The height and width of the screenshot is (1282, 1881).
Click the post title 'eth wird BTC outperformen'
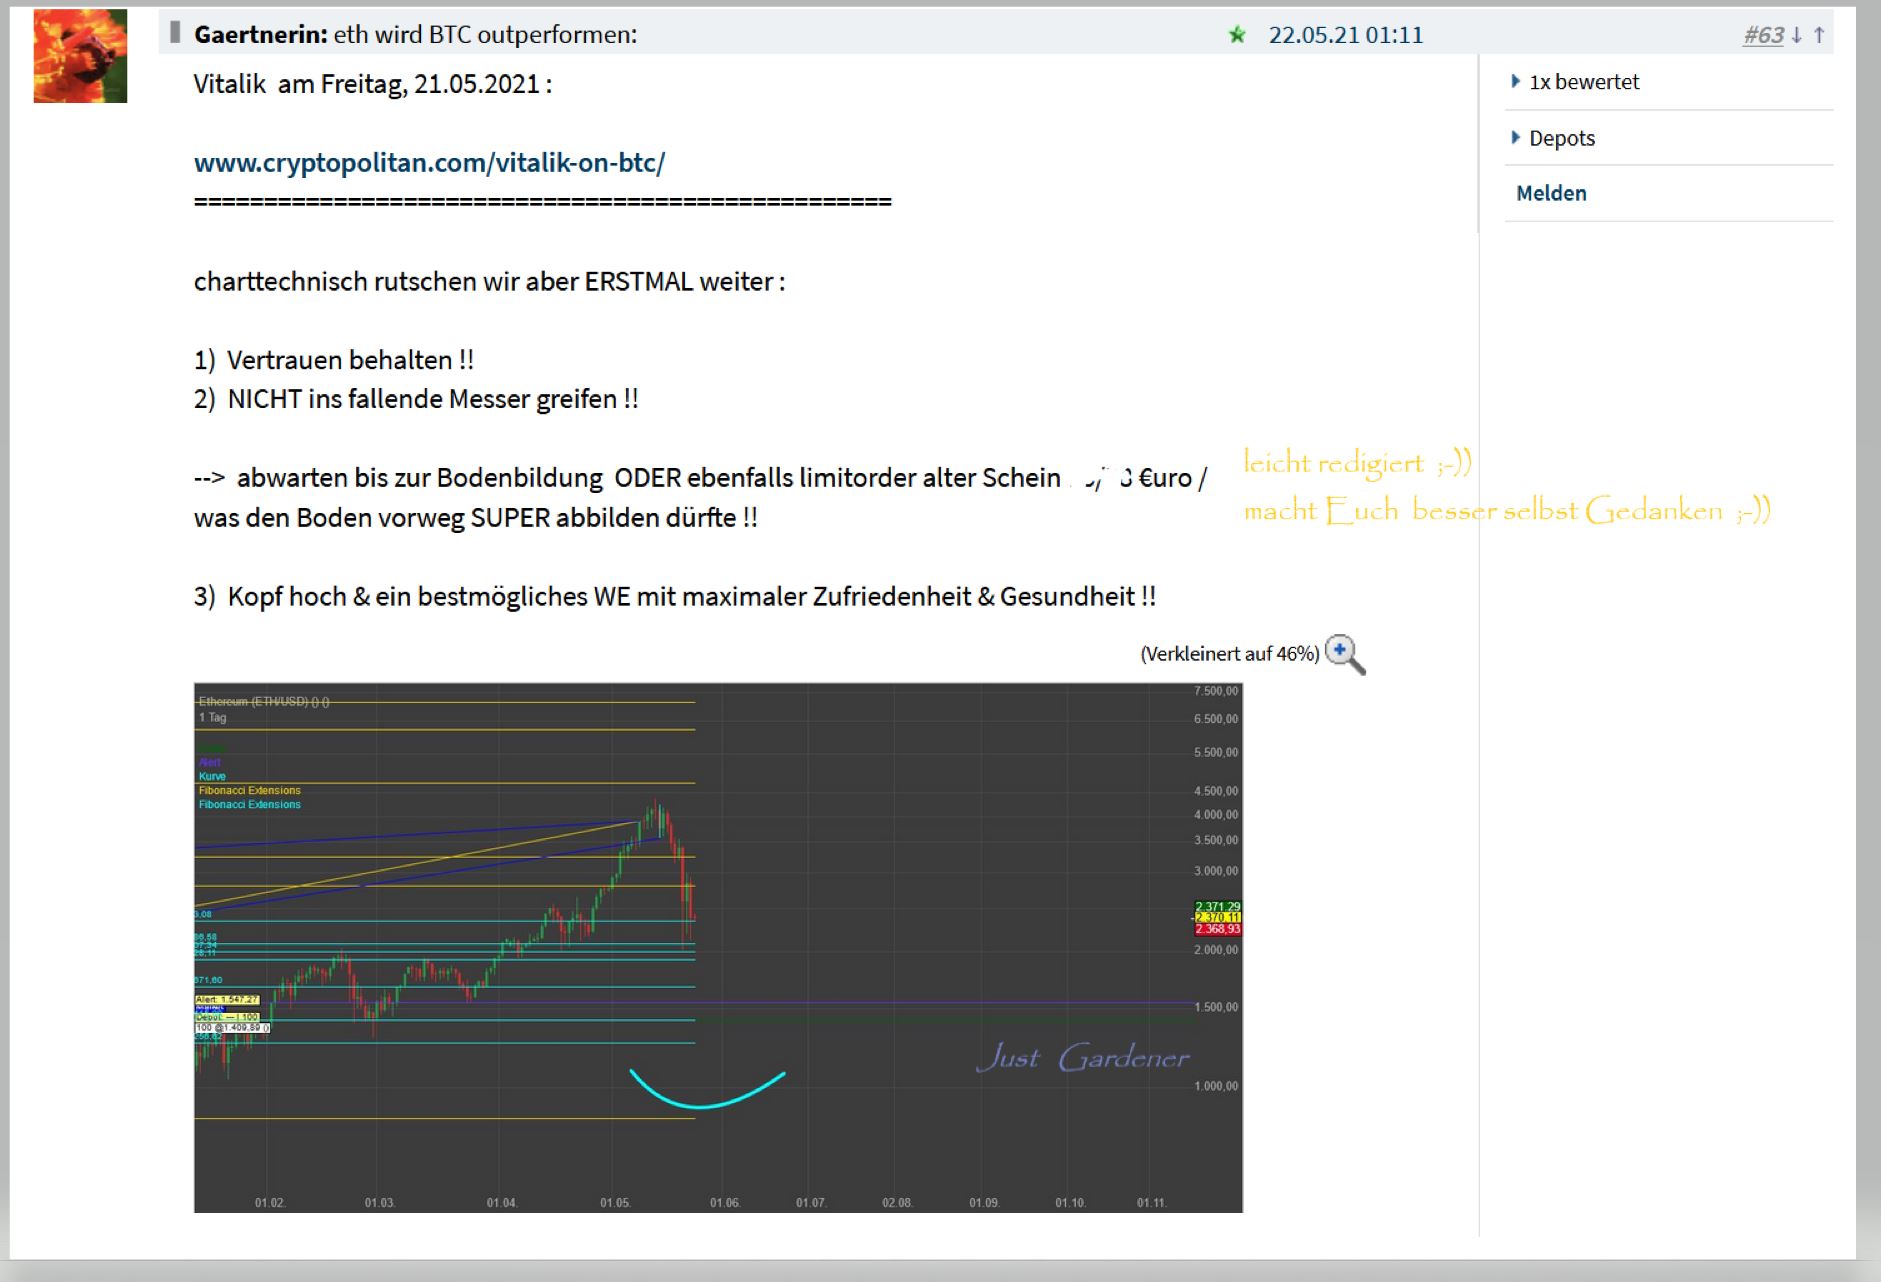(x=485, y=34)
